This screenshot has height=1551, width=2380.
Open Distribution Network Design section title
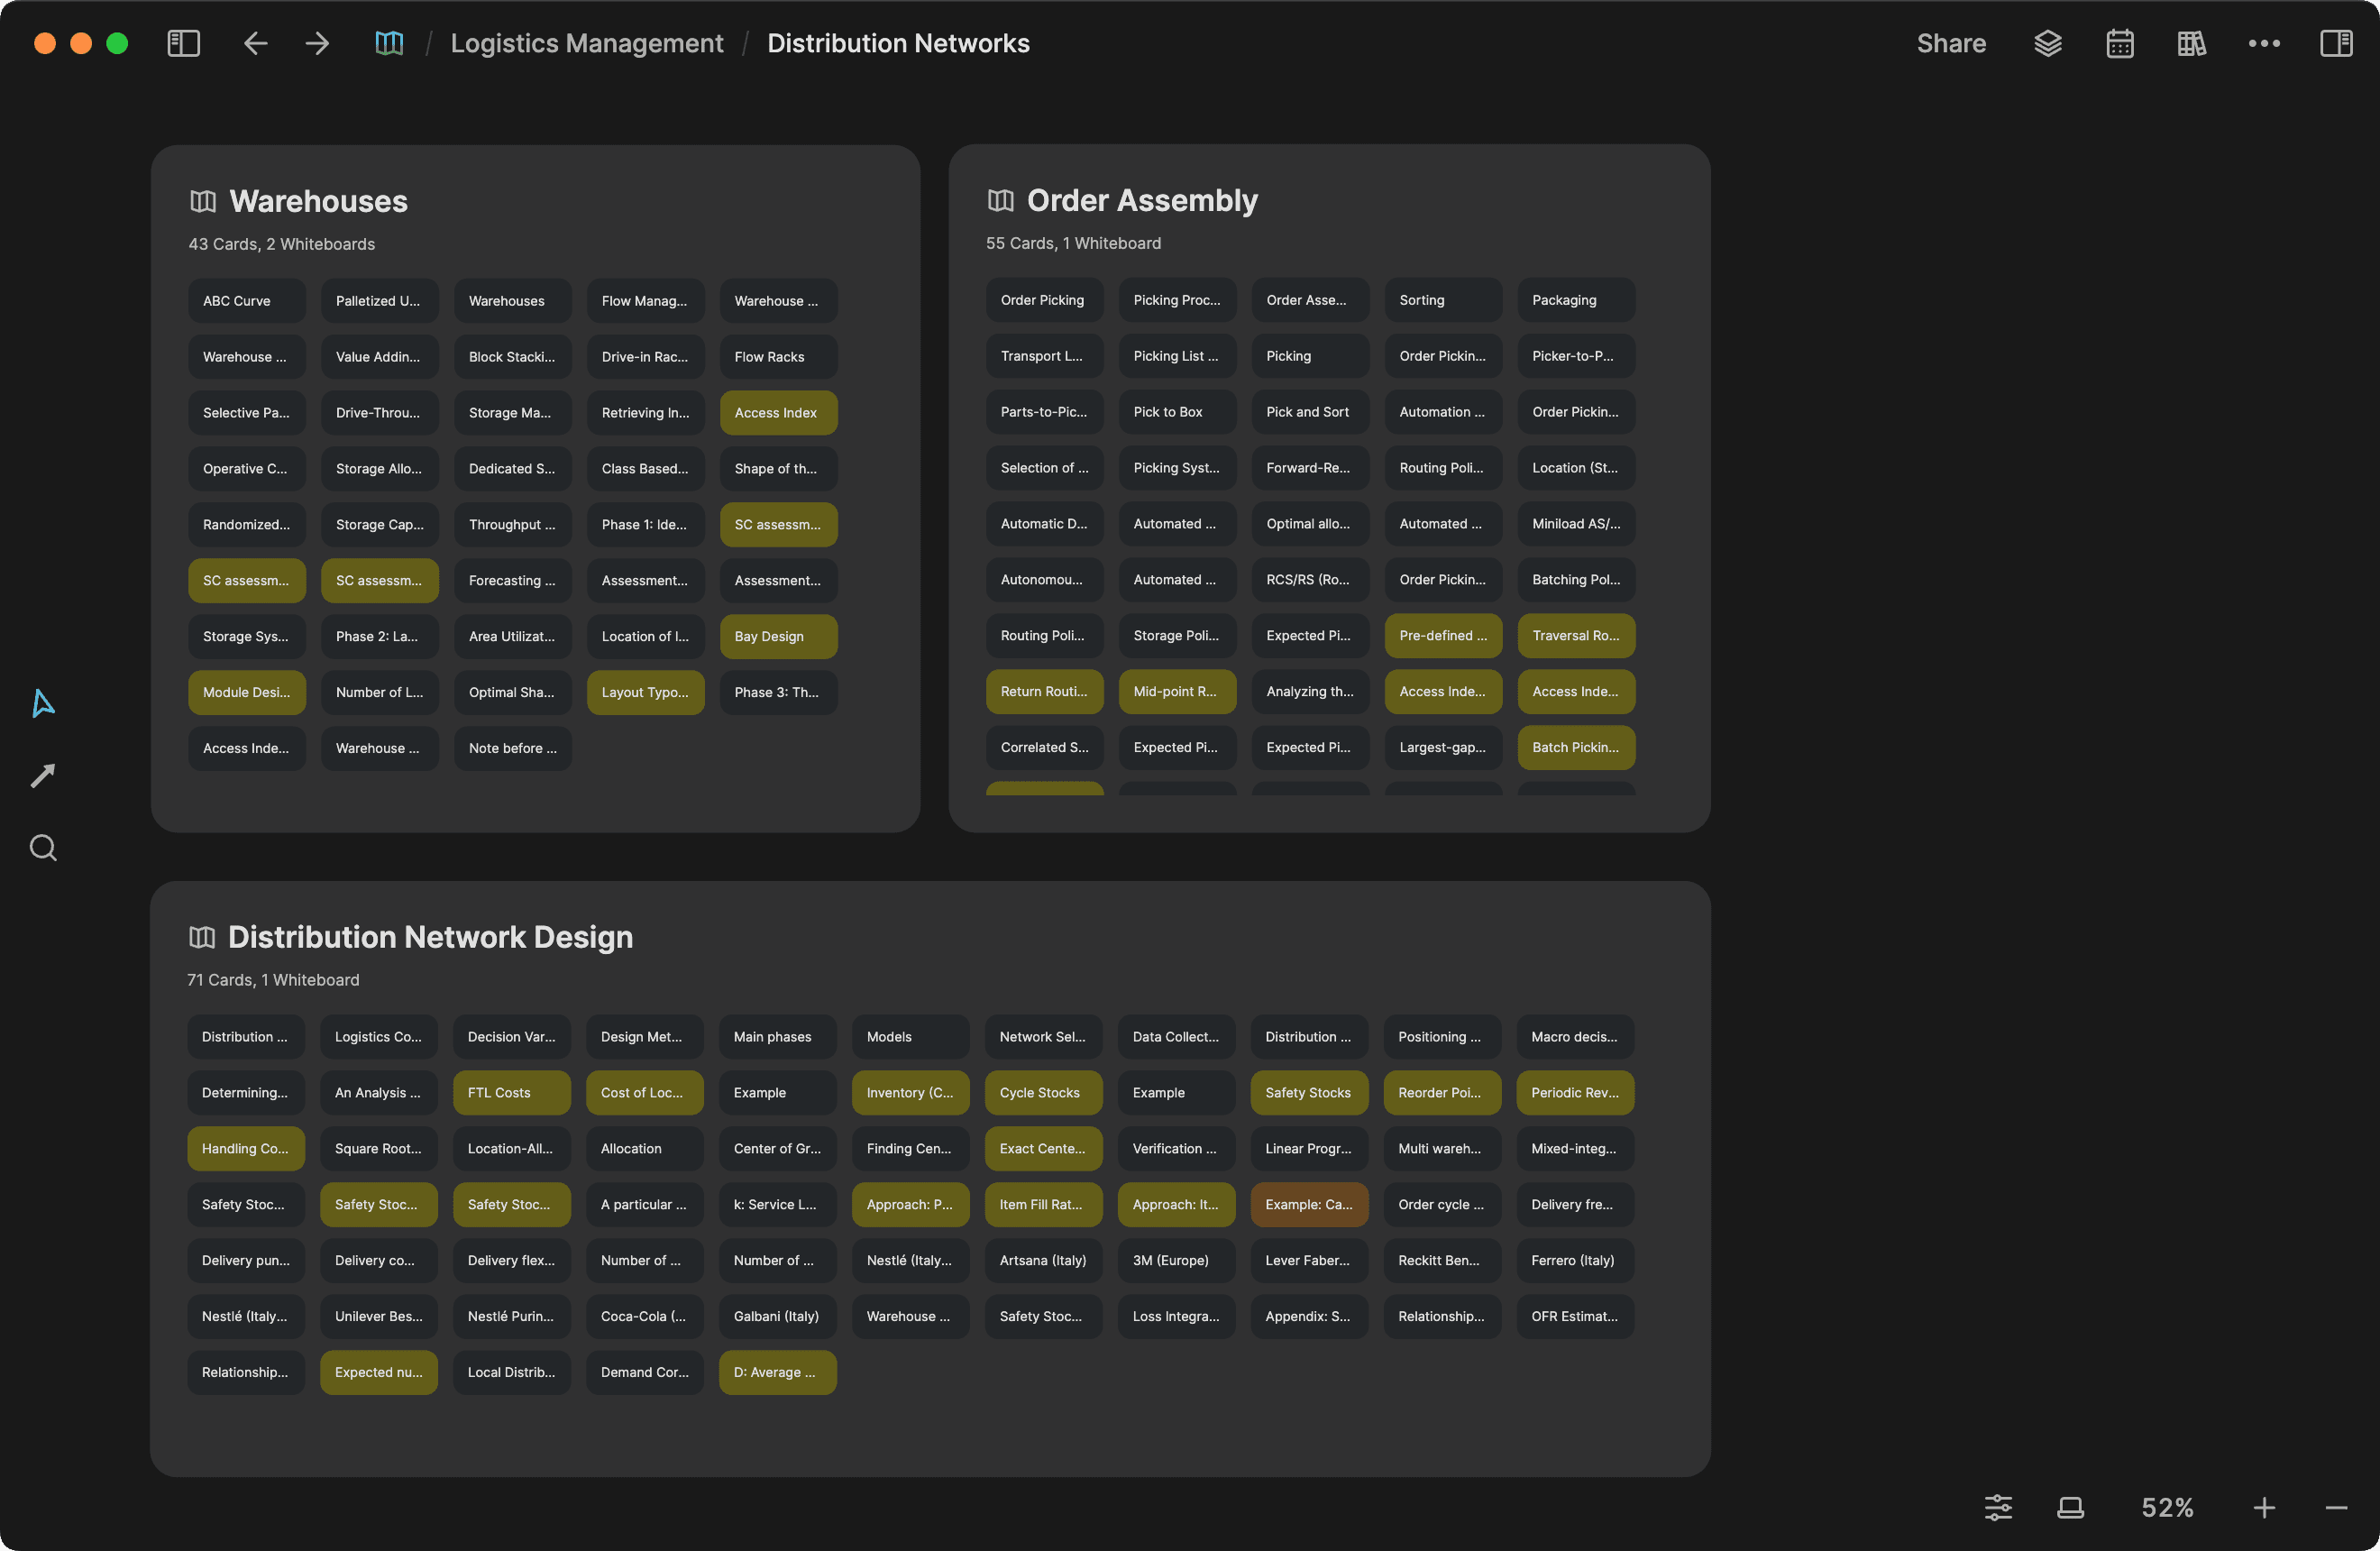[x=430, y=937]
